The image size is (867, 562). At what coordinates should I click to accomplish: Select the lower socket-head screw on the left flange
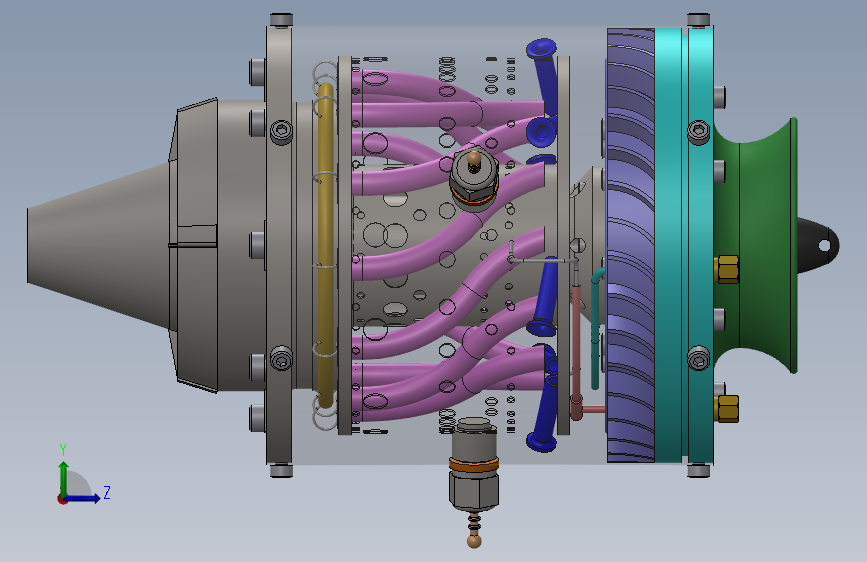(281, 359)
